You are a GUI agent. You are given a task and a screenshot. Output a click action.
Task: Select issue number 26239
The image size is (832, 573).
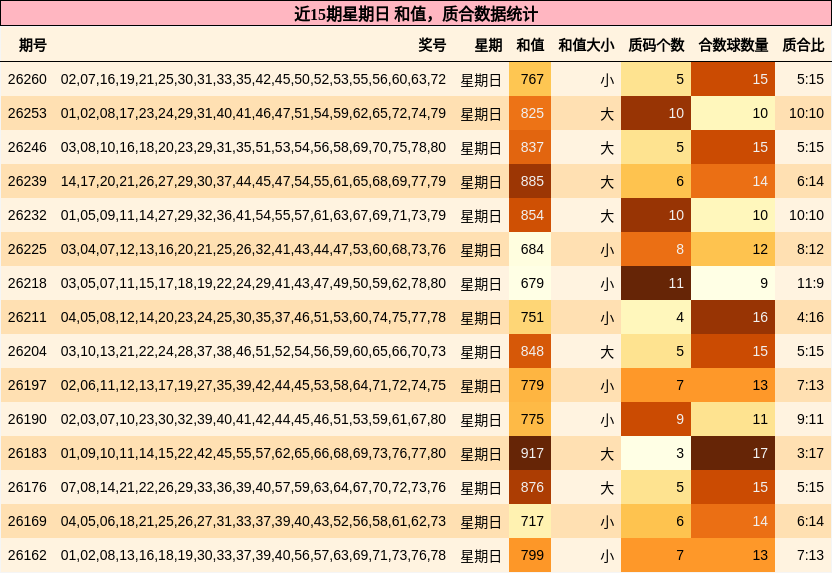coord(27,181)
